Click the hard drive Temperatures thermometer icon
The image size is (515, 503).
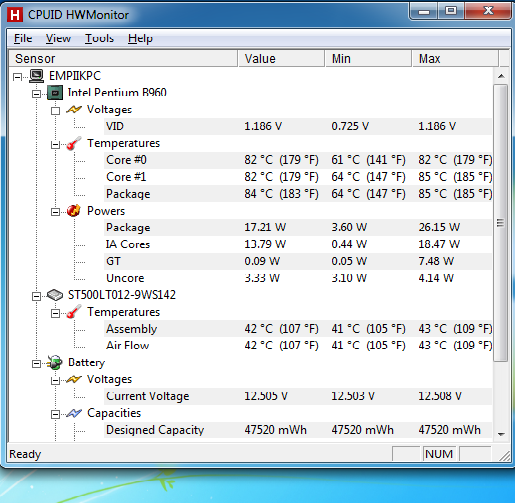[74, 312]
